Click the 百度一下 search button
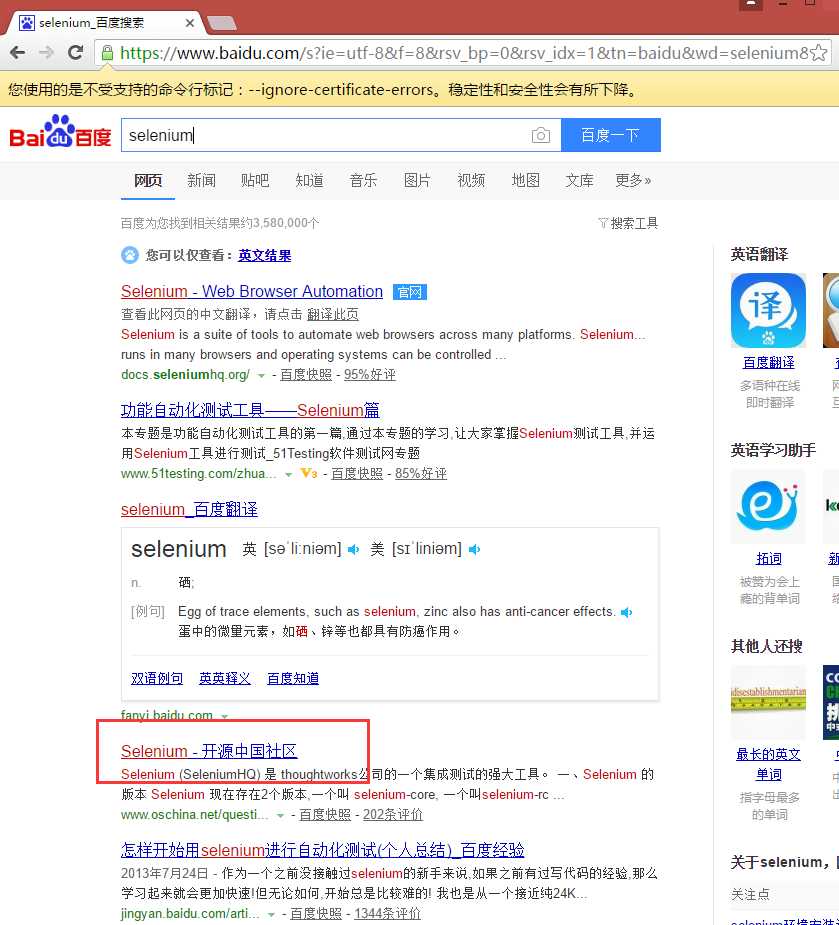Screen dimensions: 839x925 click(x=611, y=135)
